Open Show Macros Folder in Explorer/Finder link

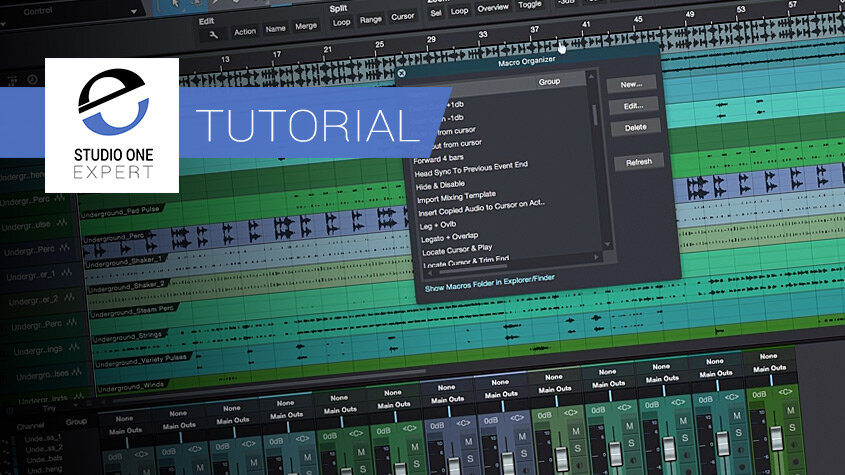pyautogui.click(x=489, y=283)
